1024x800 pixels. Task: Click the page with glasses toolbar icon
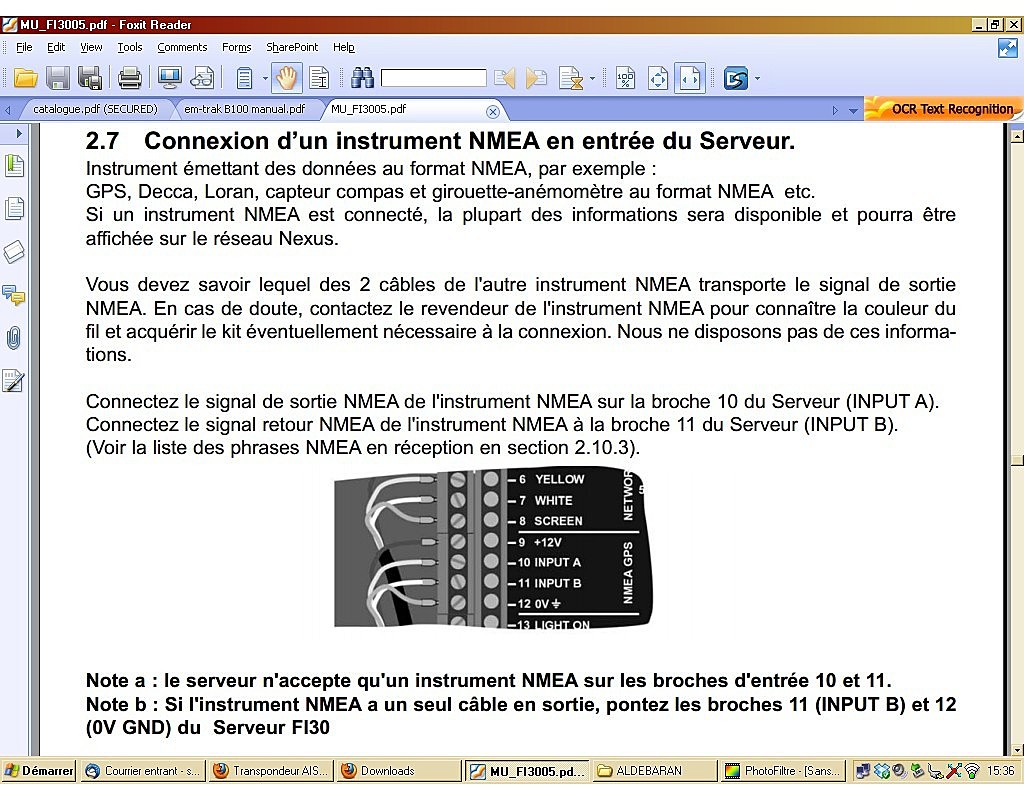coord(202,79)
